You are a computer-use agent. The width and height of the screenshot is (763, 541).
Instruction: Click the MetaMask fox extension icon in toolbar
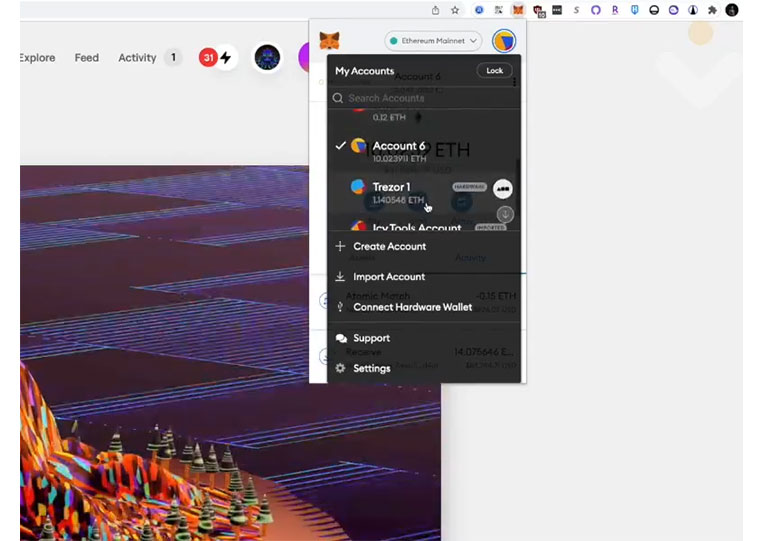[x=518, y=10]
